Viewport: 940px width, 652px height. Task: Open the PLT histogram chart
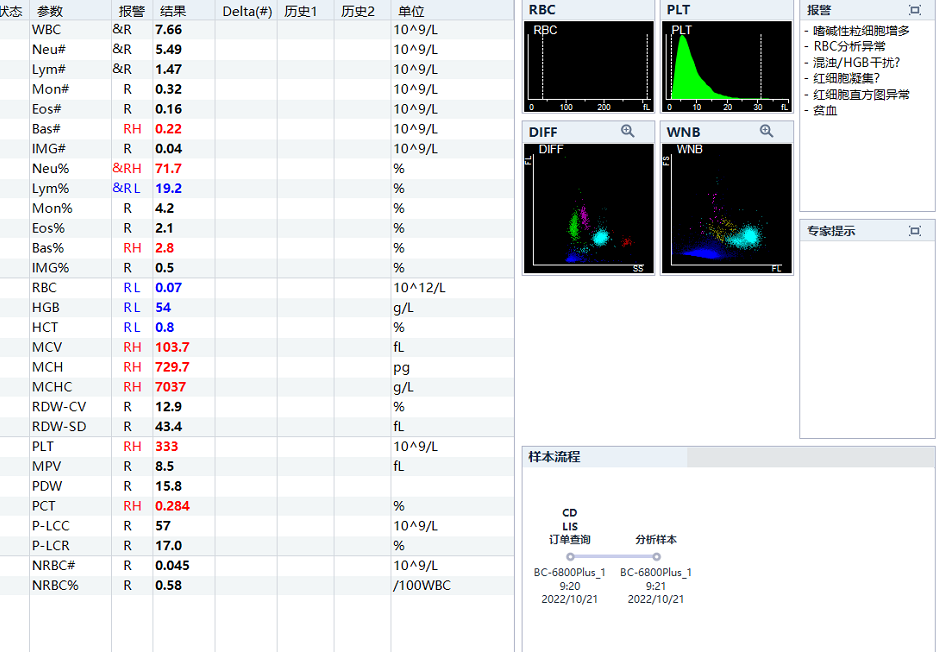click(x=727, y=67)
